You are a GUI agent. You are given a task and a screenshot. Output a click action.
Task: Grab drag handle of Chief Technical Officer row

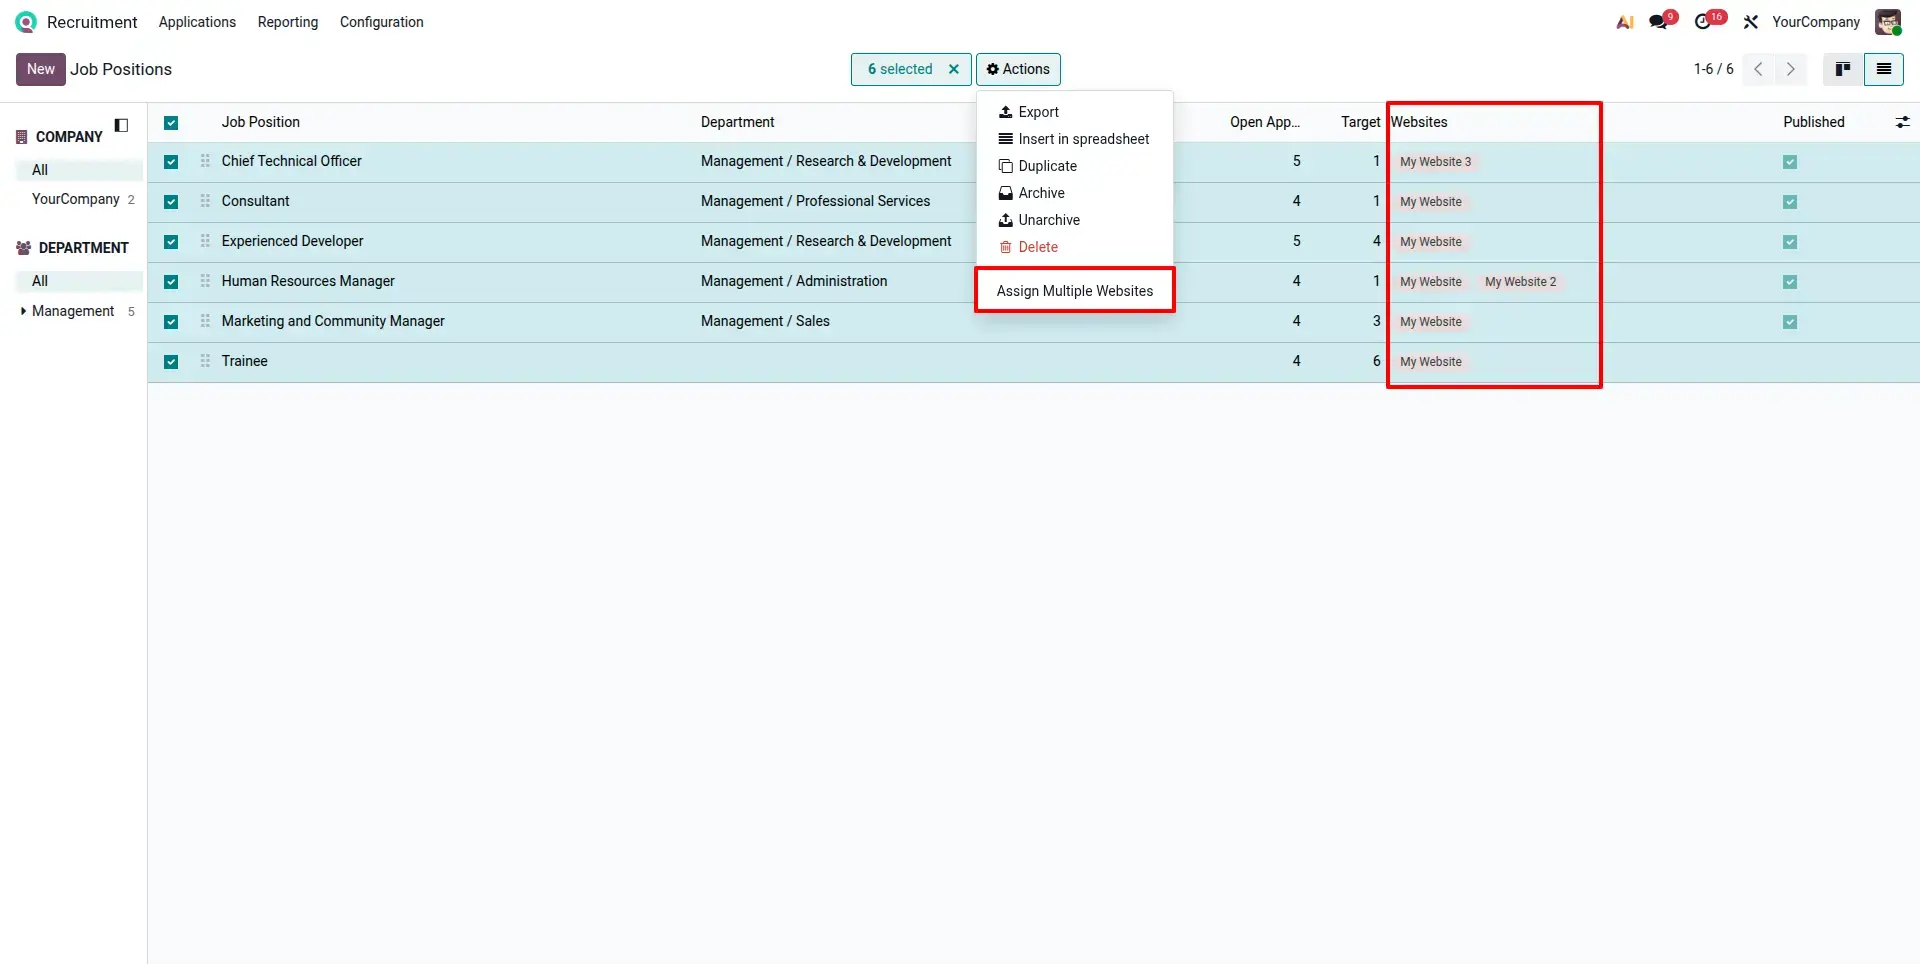point(205,161)
